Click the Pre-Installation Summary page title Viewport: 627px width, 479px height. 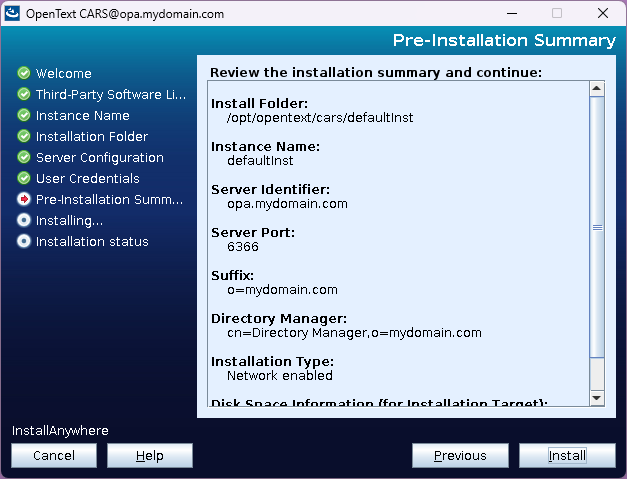coord(504,40)
